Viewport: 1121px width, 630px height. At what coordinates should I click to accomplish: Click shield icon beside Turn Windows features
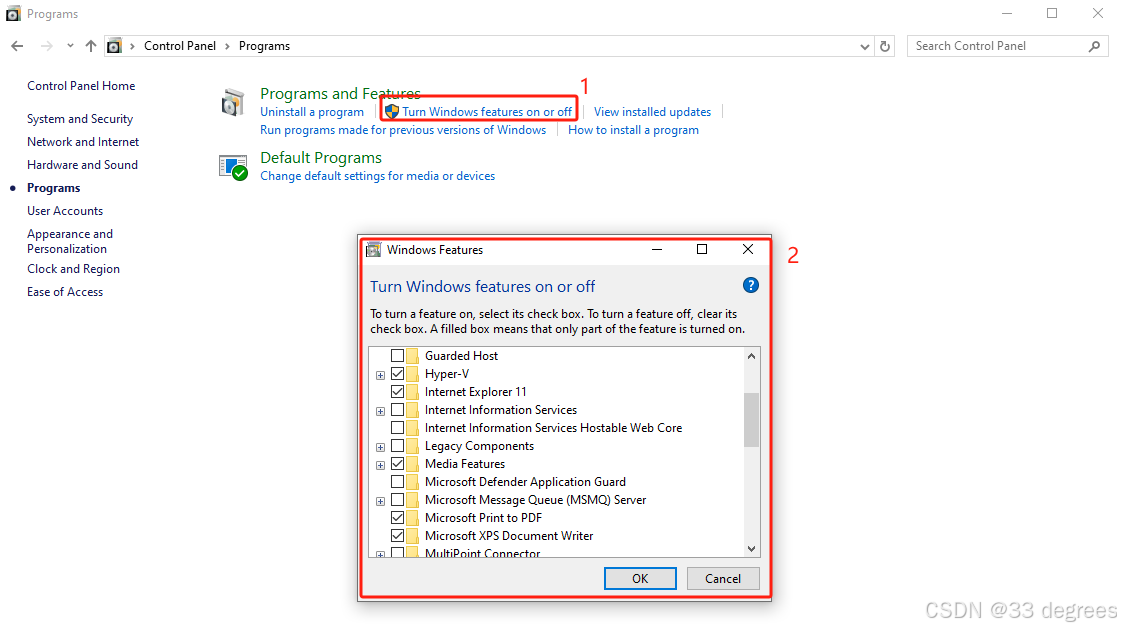[392, 112]
